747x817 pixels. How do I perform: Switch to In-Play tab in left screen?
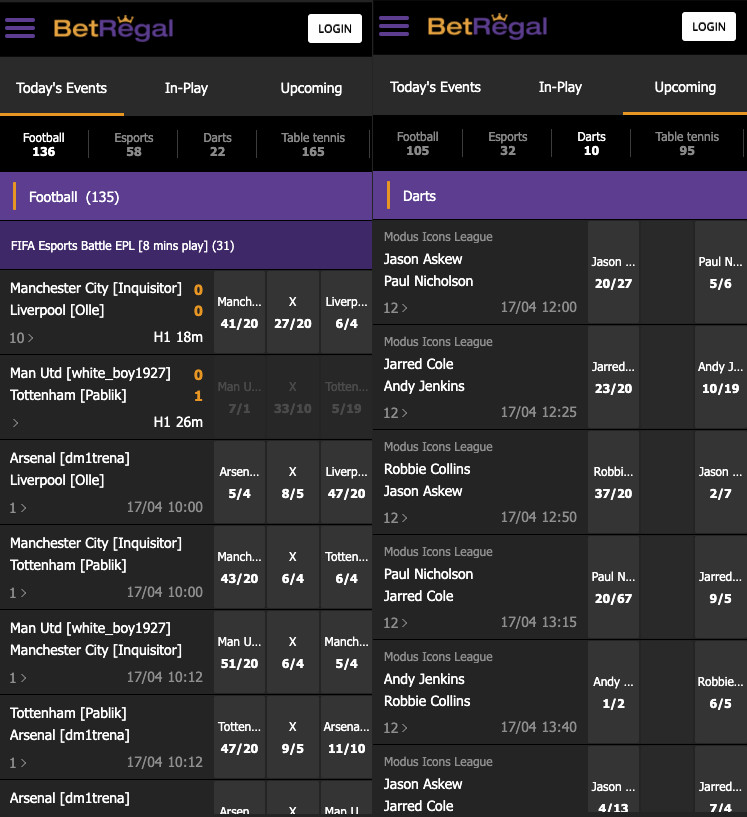tap(186, 88)
